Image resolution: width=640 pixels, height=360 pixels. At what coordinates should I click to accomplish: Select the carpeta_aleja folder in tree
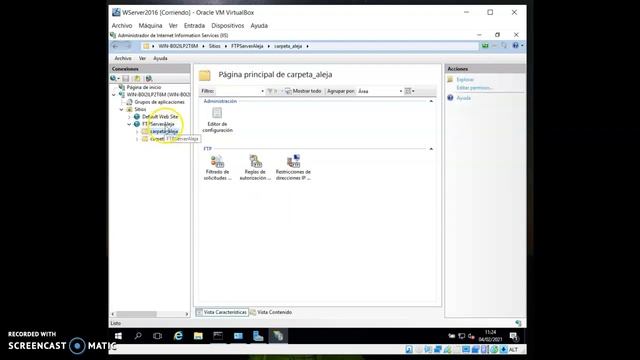click(x=164, y=131)
